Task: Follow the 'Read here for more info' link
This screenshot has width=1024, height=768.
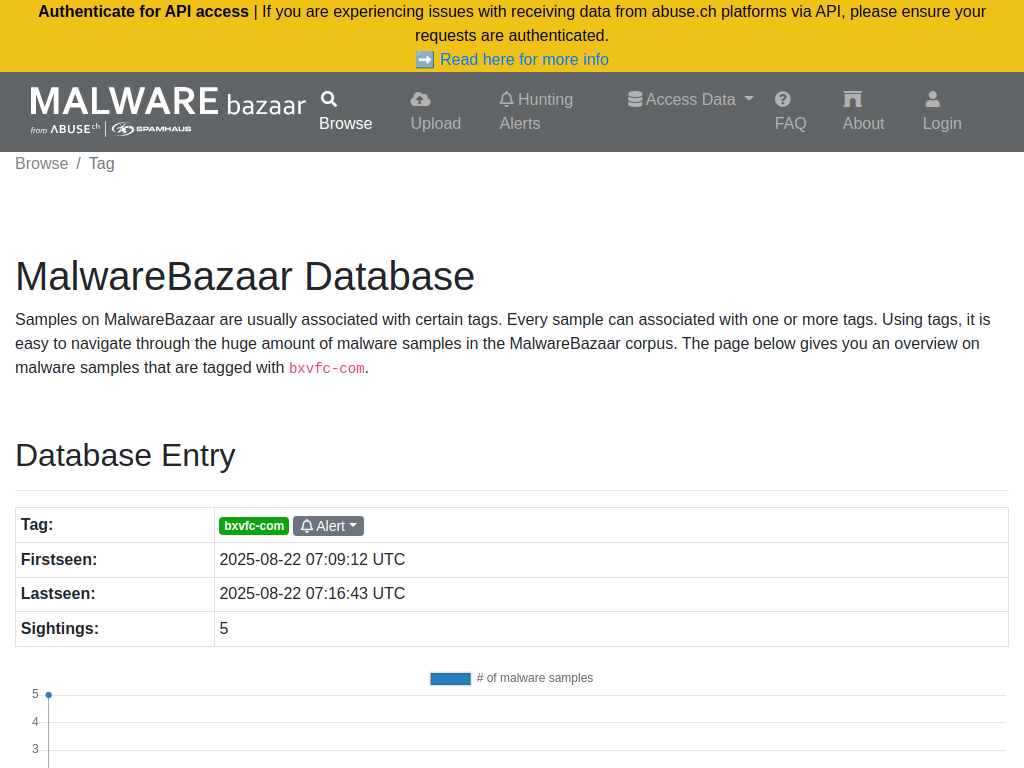Action: point(524,59)
